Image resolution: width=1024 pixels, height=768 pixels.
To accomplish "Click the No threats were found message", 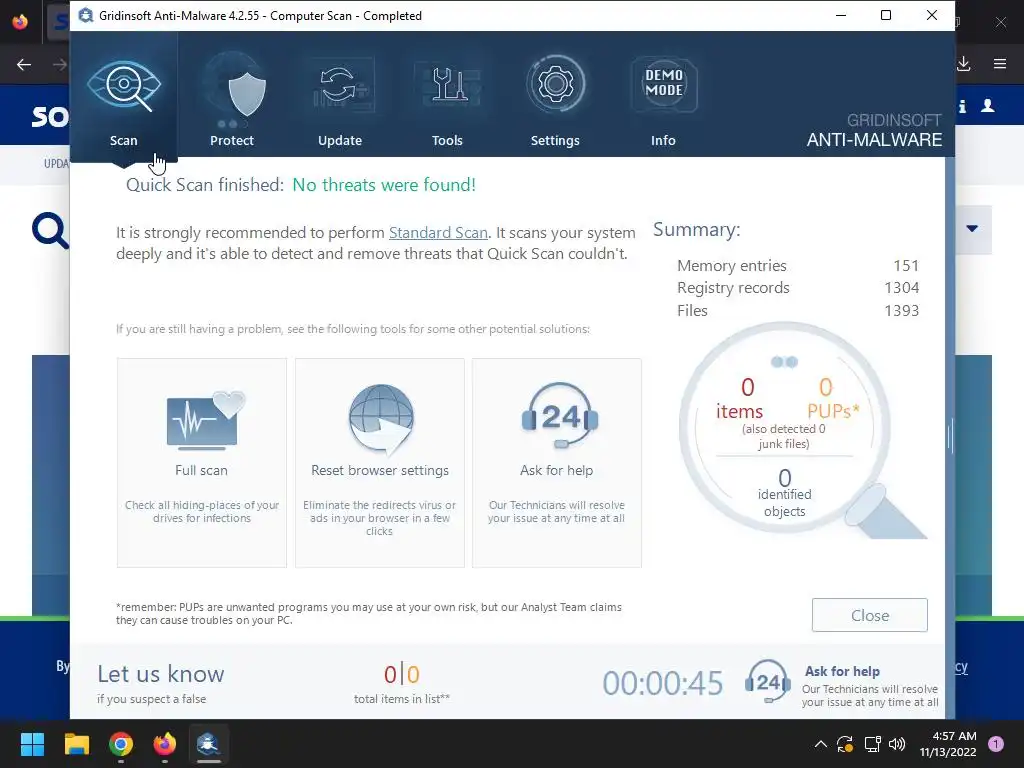I will point(384,185).
